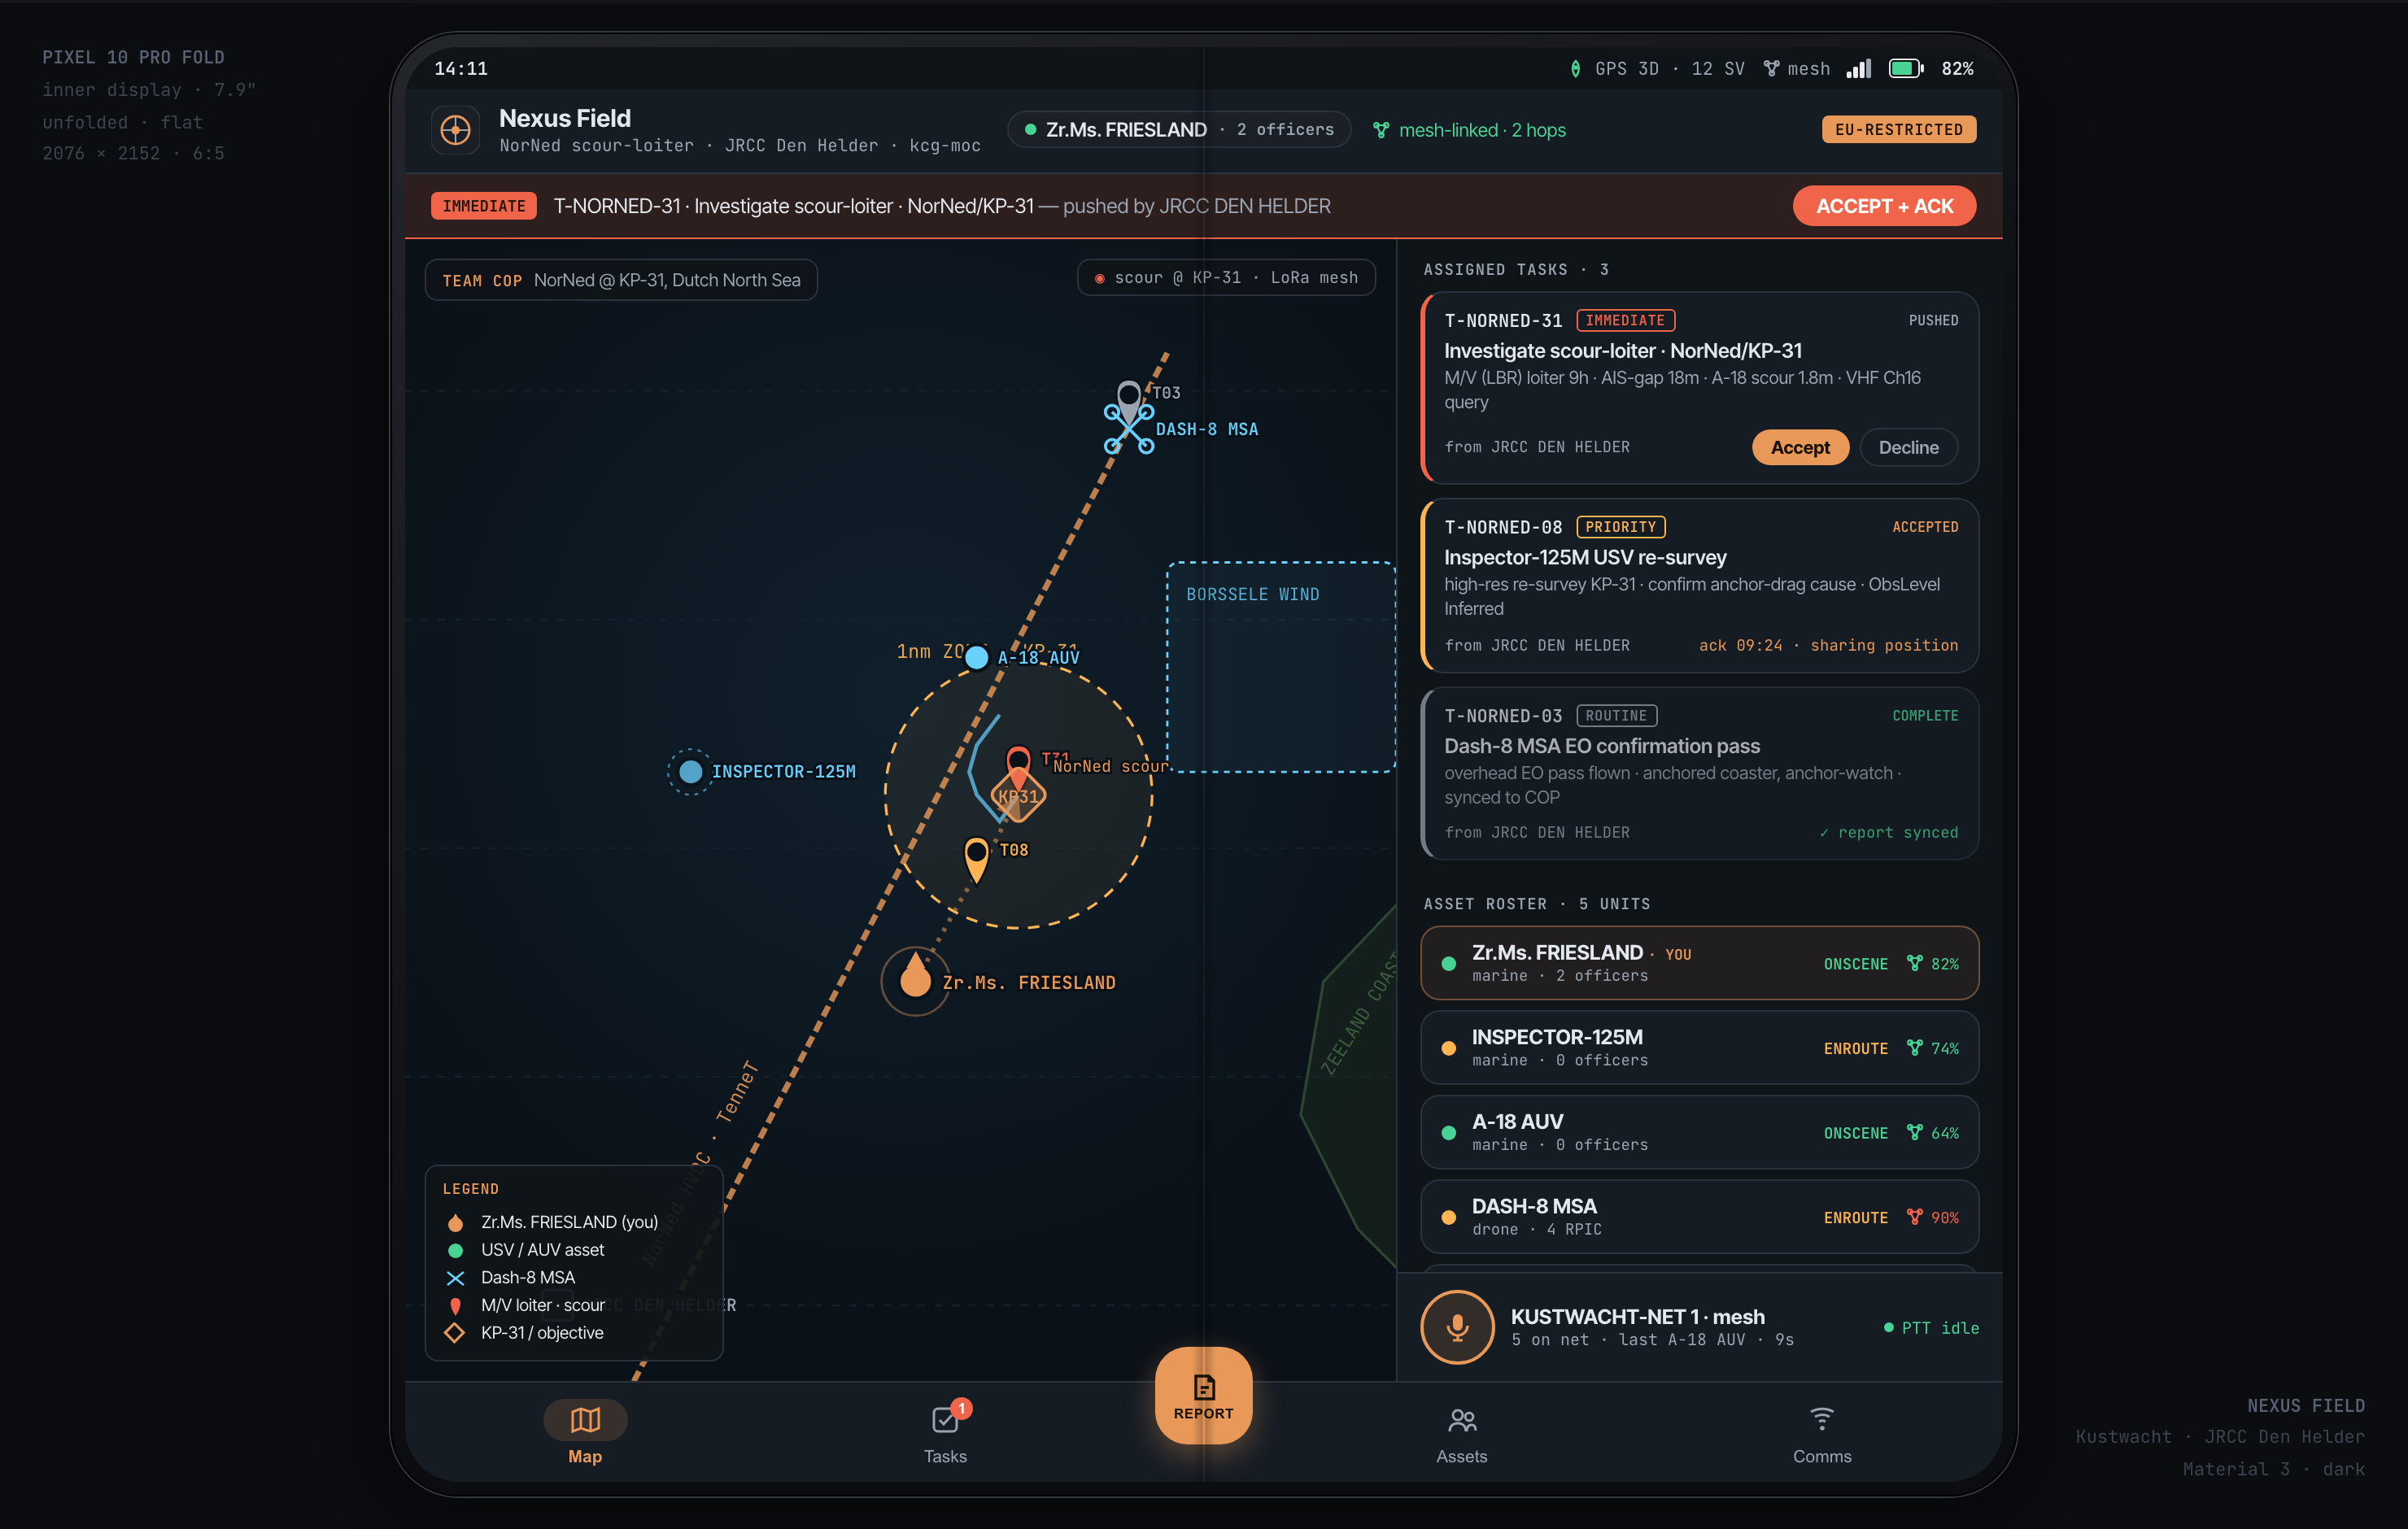The width and height of the screenshot is (2408, 1529).
Task: Select the Zr.Ms. FRIESLAND own-ship marker
Action: [915, 981]
